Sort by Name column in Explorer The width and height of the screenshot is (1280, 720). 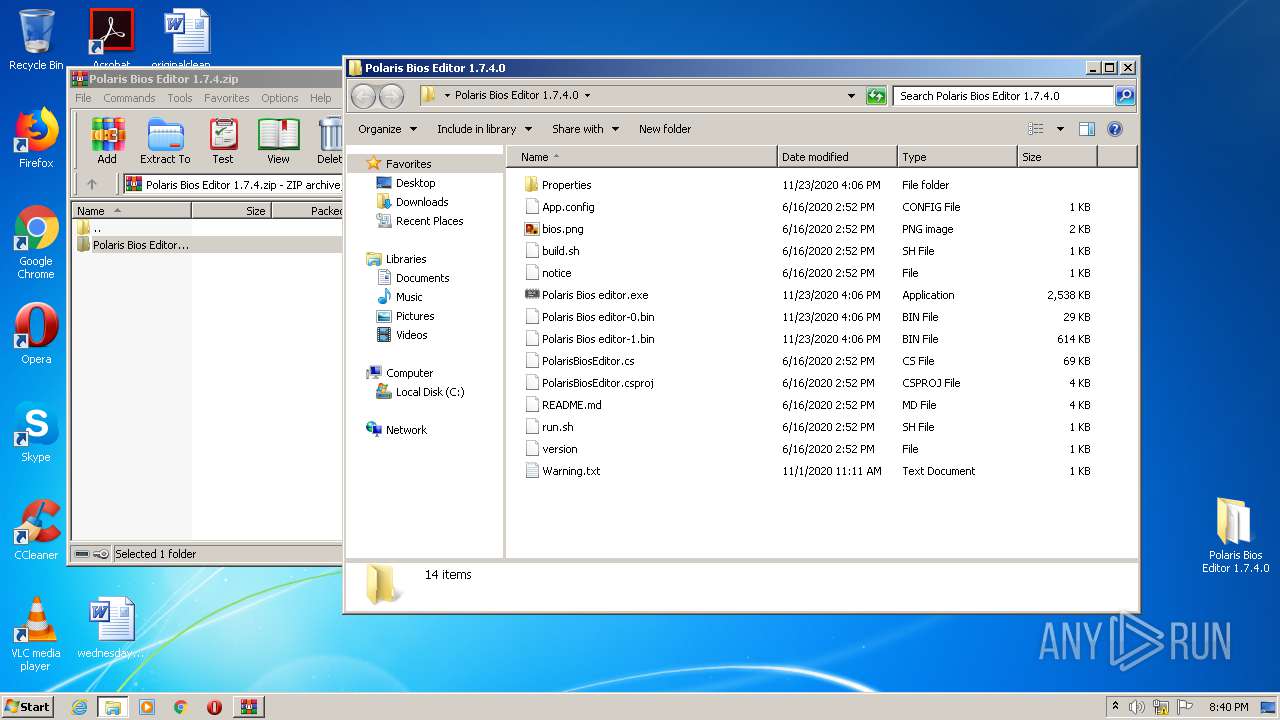click(642, 157)
